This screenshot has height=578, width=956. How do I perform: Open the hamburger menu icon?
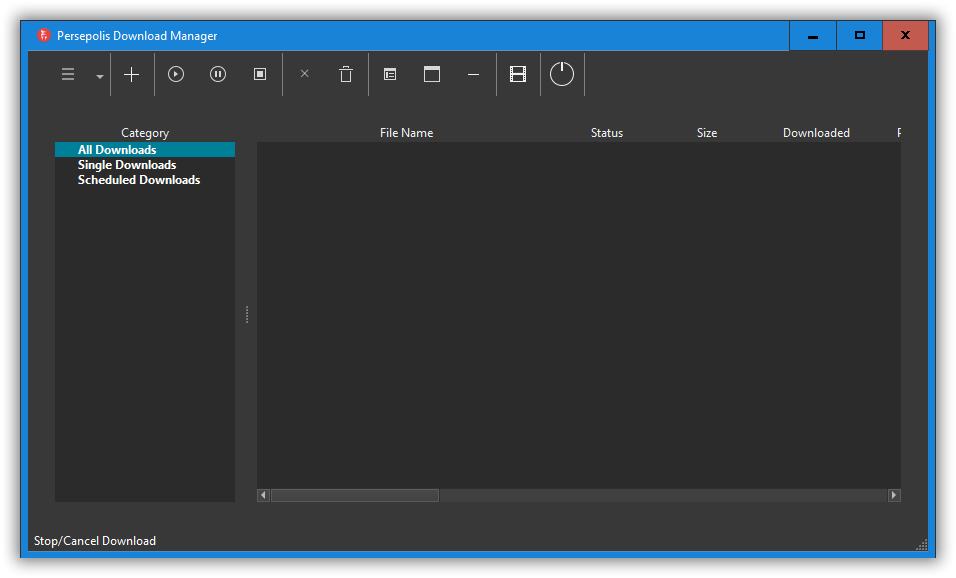[x=68, y=74]
